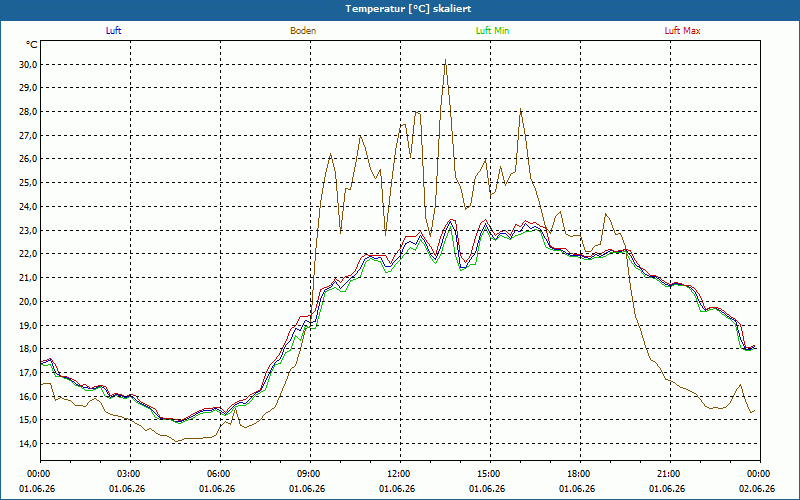This screenshot has width=800, height=500.
Task: Click the °C unit label
Action: tap(32, 45)
